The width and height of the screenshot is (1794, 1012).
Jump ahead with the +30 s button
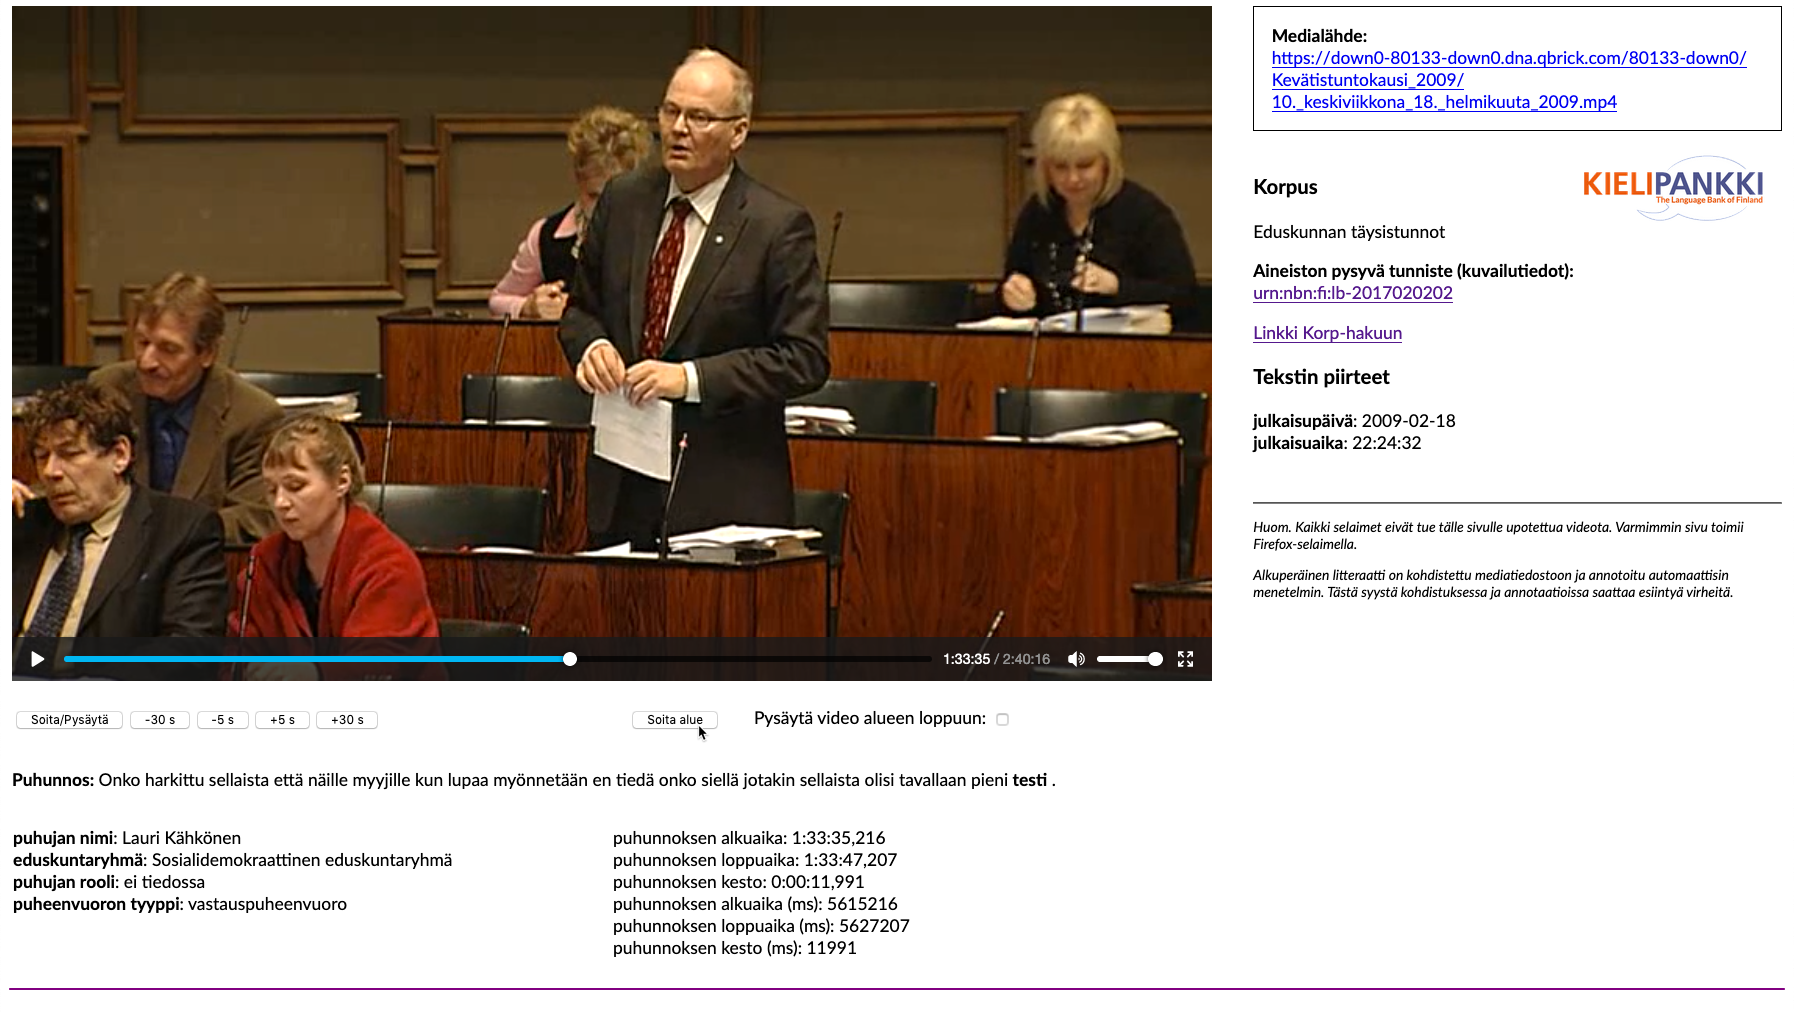coord(347,720)
